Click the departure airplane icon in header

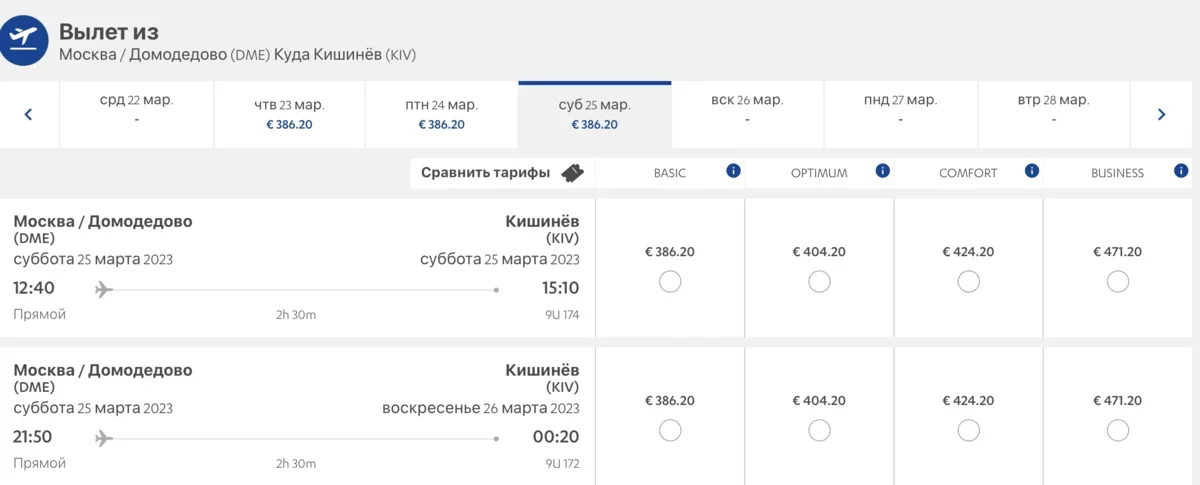pos(22,40)
